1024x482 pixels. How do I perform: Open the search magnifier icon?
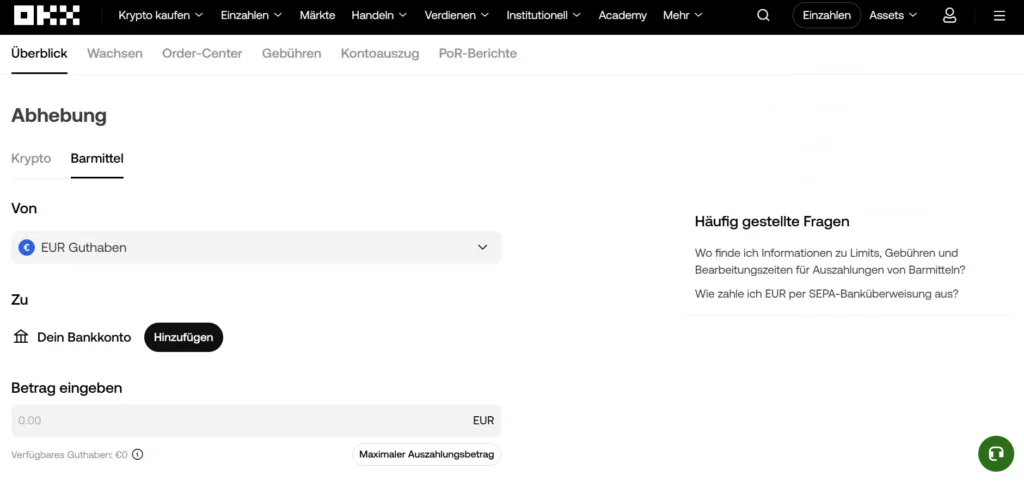[x=763, y=15]
